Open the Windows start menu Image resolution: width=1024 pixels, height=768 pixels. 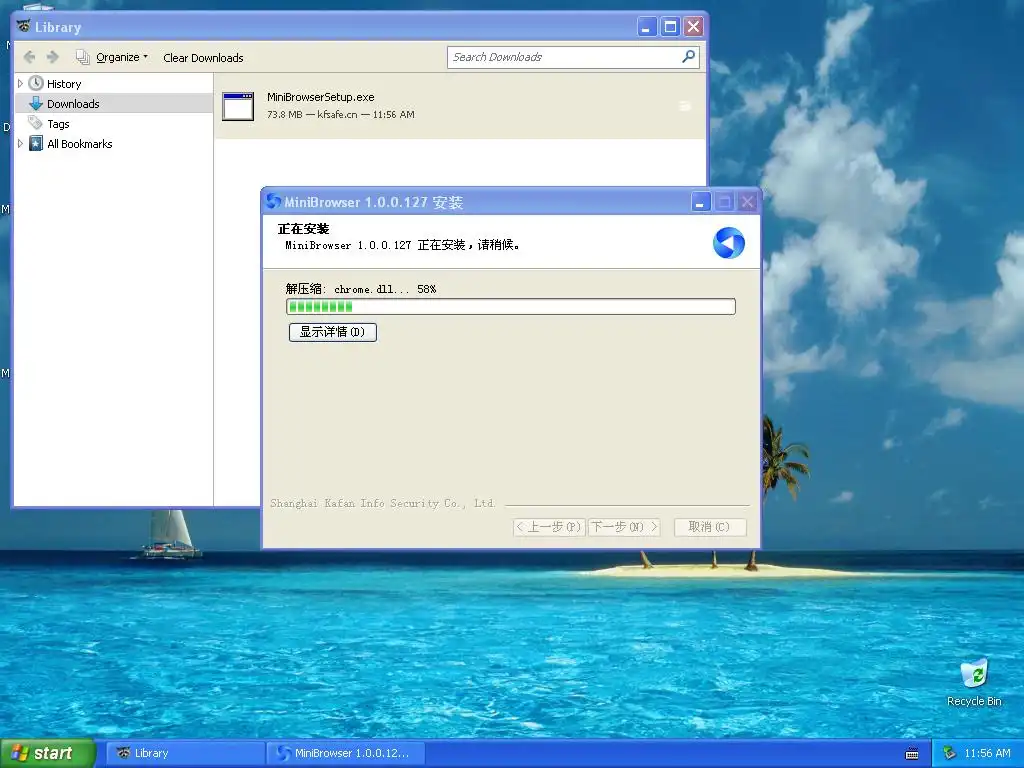(x=47, y=754)
